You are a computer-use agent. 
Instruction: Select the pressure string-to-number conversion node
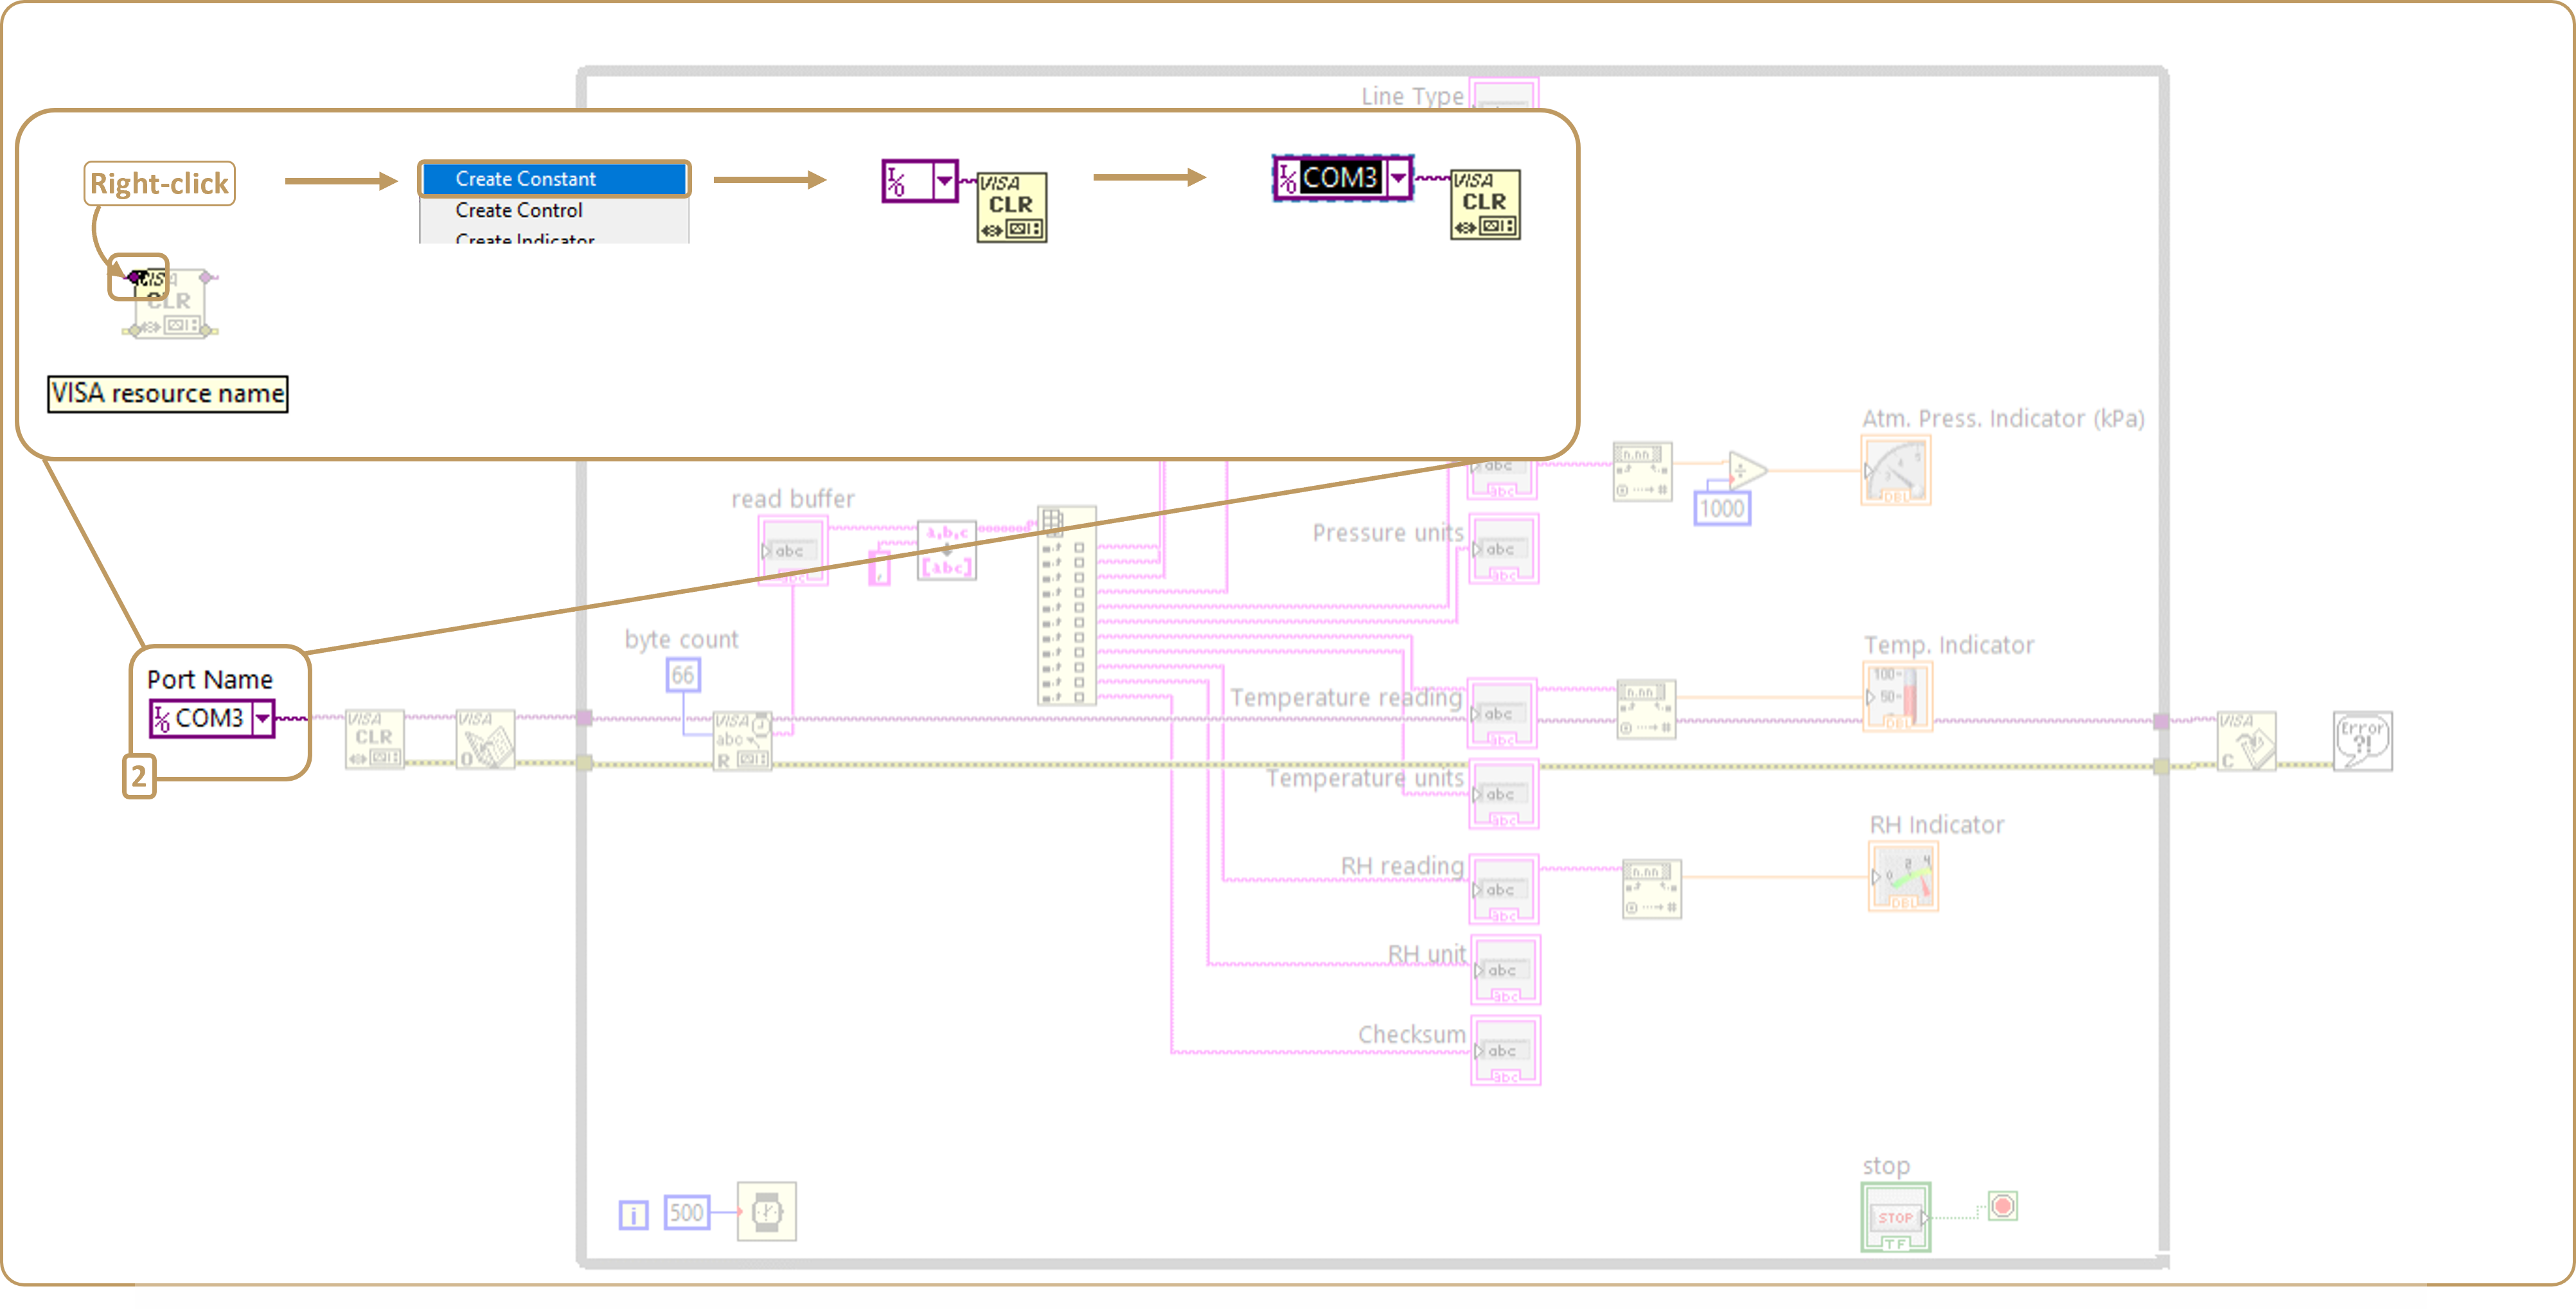(1643, 473)
